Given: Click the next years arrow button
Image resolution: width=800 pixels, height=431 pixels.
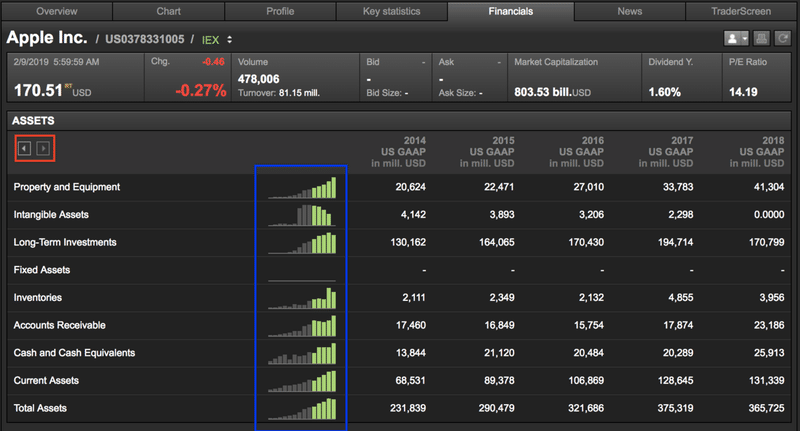Looking at the screenshot, I should [43, 148].
